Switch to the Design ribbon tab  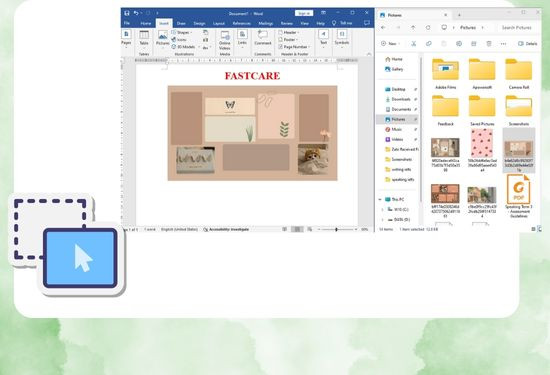tap(199, 24)
